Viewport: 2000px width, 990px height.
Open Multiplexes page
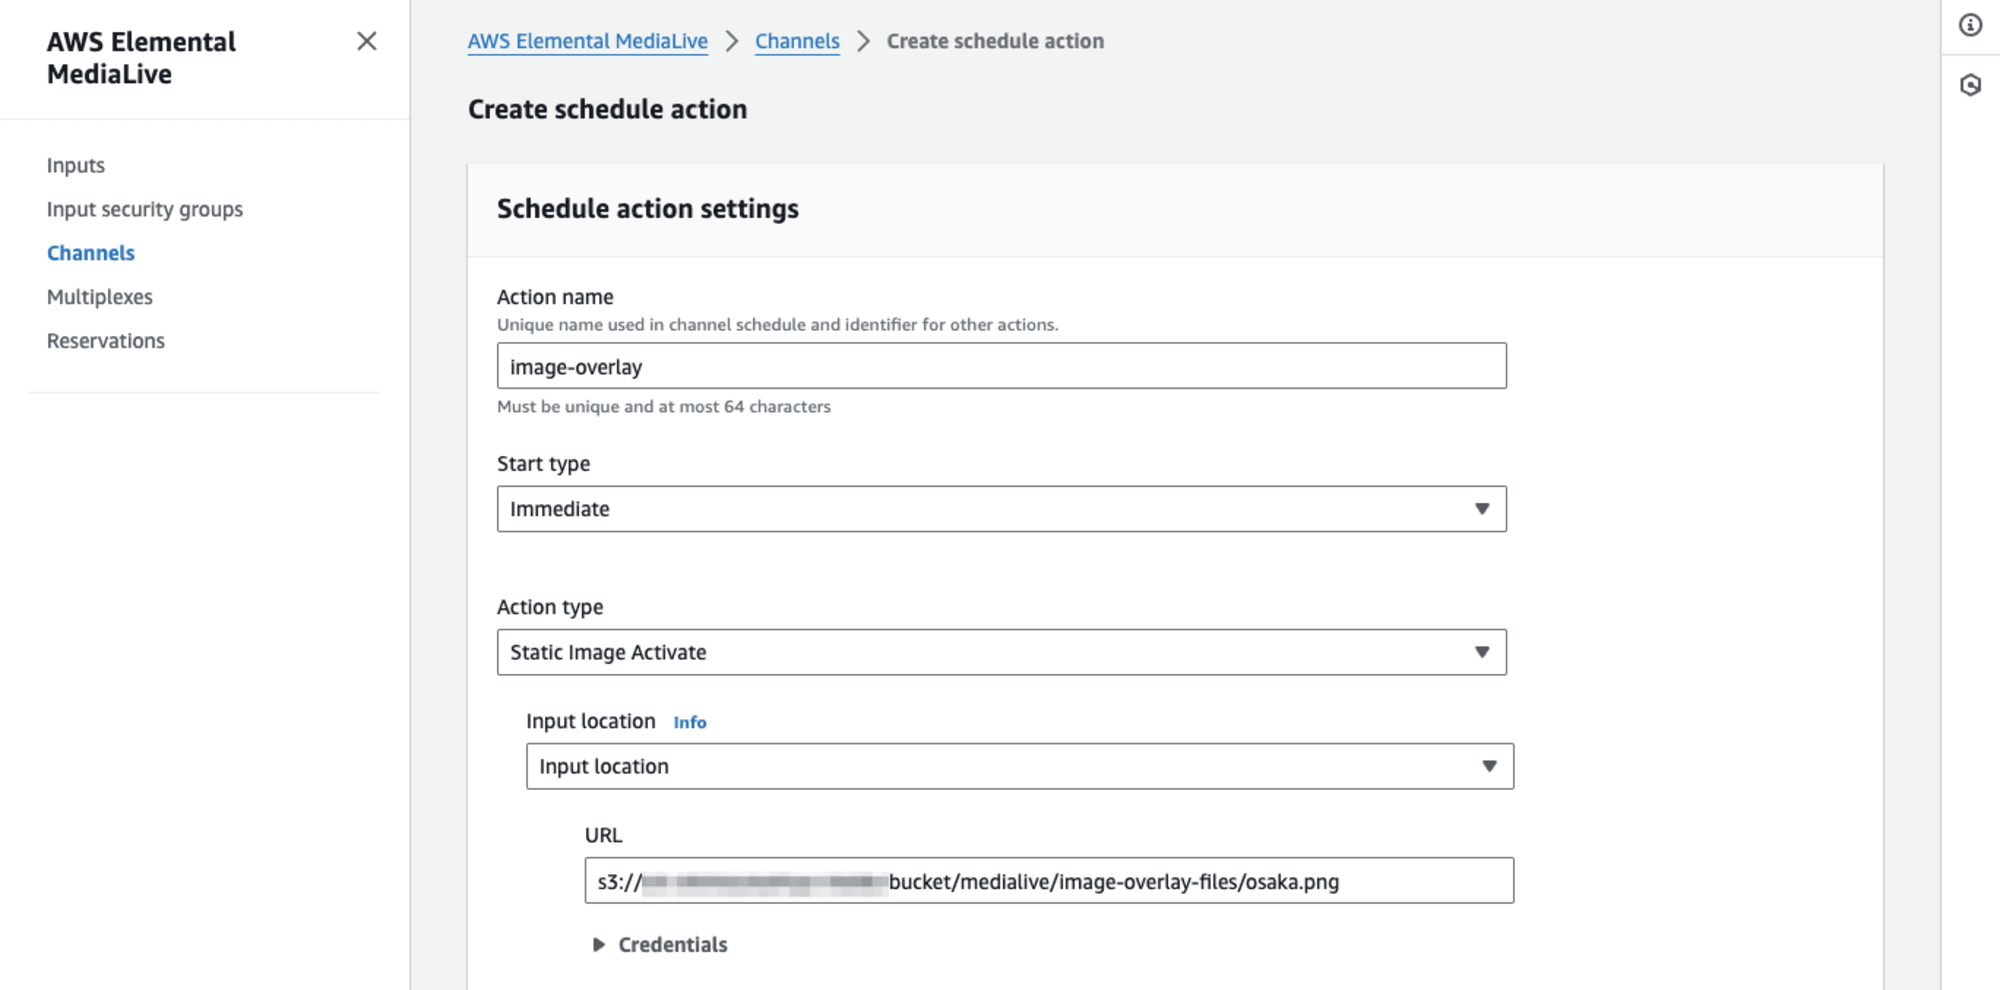coord(100,297)
